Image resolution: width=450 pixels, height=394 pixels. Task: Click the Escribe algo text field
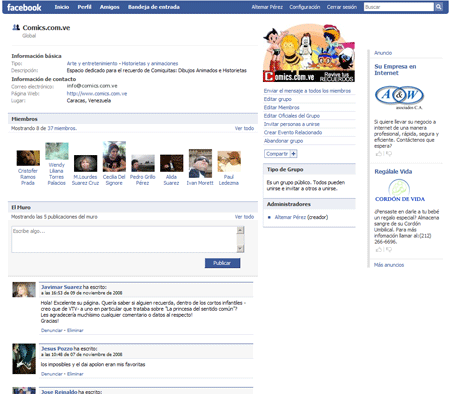pos(124,239)
